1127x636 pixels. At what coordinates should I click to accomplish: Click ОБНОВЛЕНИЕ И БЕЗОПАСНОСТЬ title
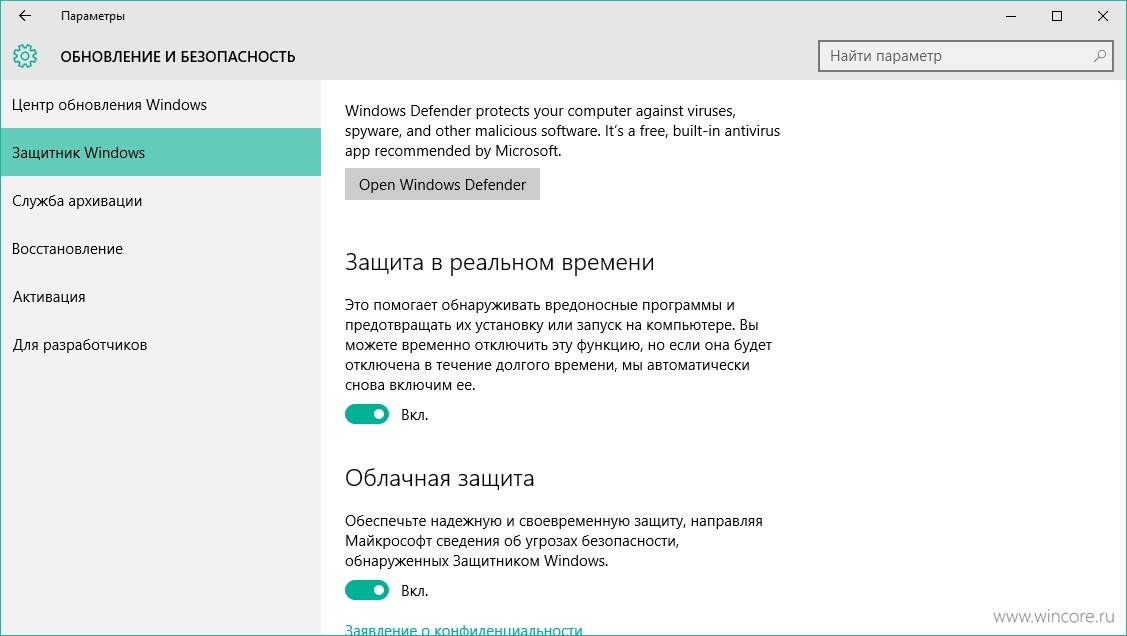[x=178, y=57]
